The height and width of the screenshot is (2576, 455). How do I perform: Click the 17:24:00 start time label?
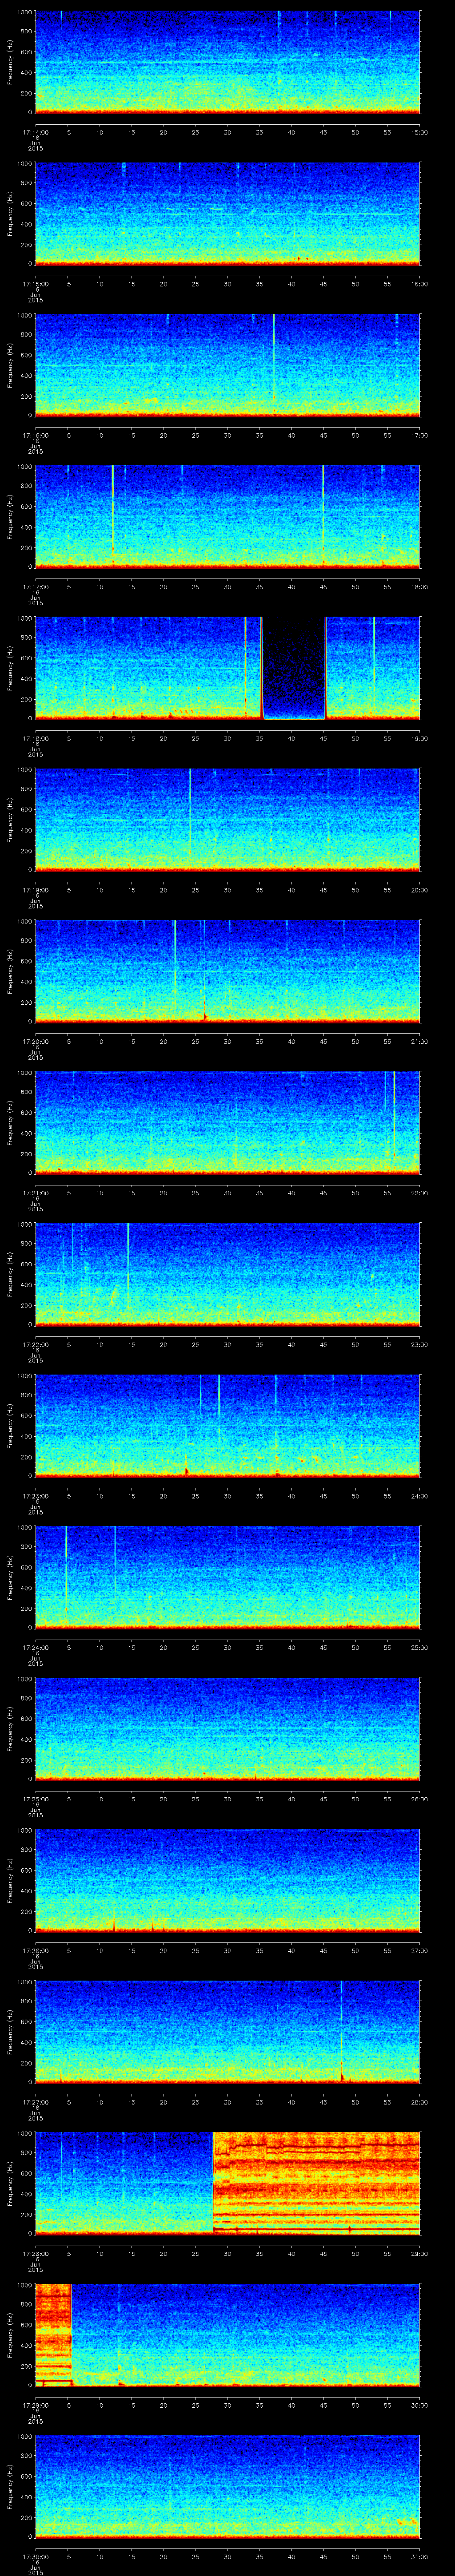[x=35, y=1648]
